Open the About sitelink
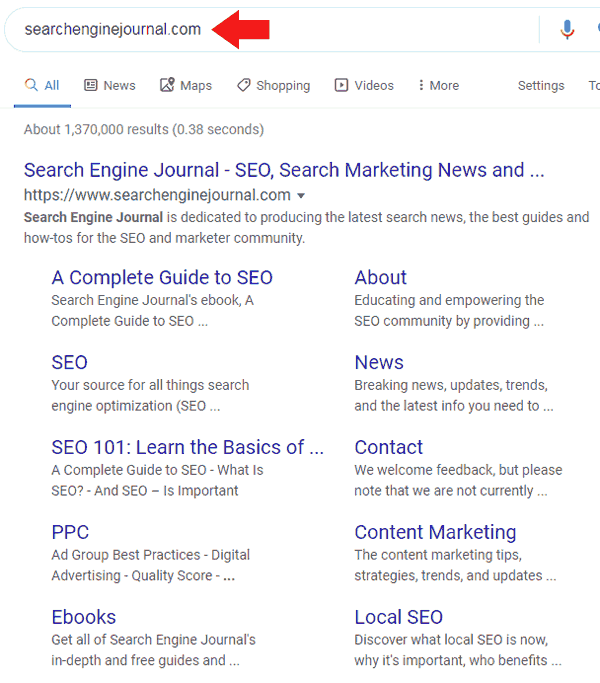The height and width of the screenshot is (683, 600). pos(380,277)
